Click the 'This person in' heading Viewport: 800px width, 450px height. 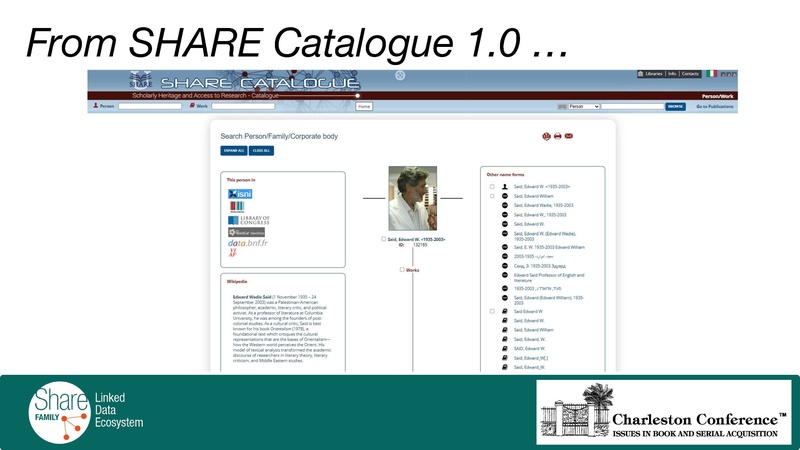tap(241, 180)
